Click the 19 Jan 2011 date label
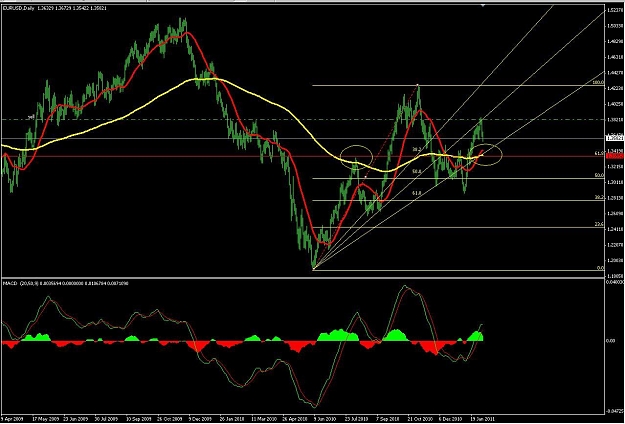 pyautogui.click(x=483, y=419)
